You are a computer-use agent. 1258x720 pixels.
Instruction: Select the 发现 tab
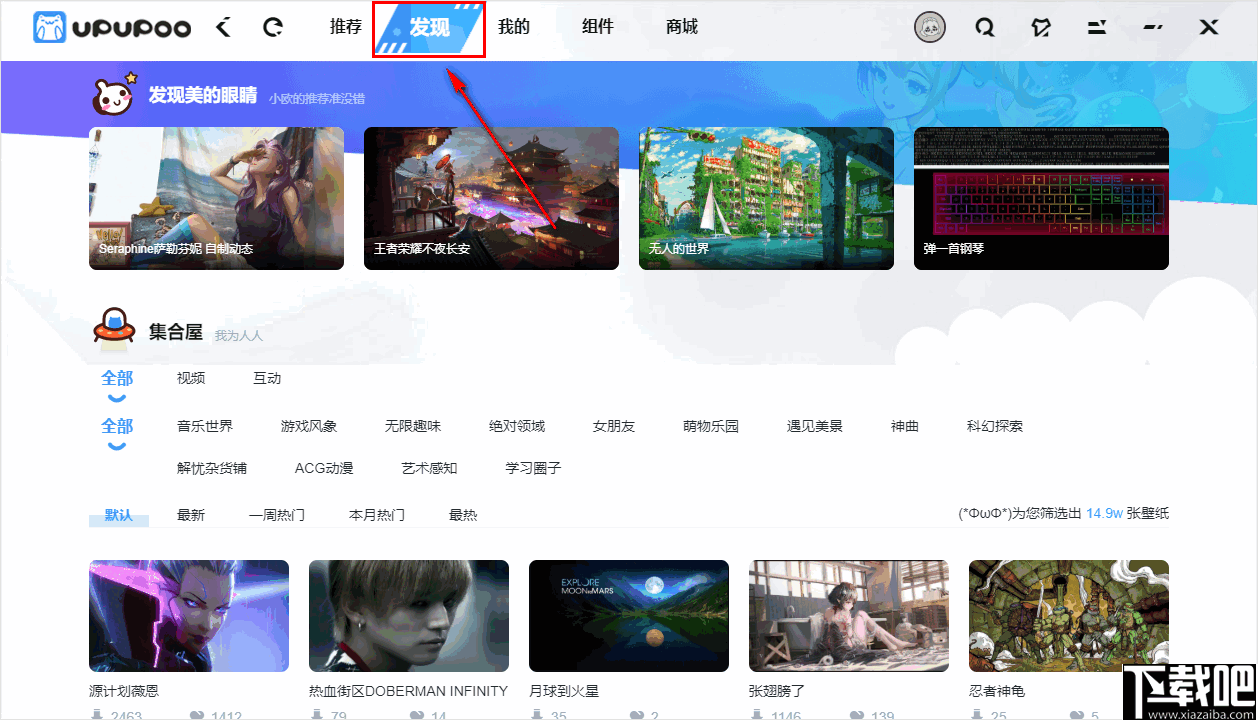coord(430,28)
